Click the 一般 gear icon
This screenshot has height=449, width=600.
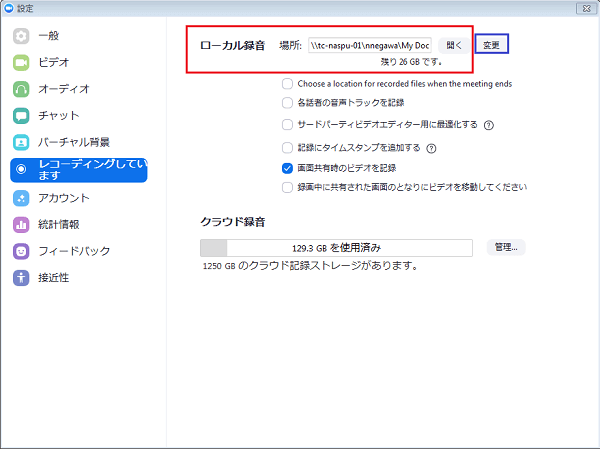(21, 36)
